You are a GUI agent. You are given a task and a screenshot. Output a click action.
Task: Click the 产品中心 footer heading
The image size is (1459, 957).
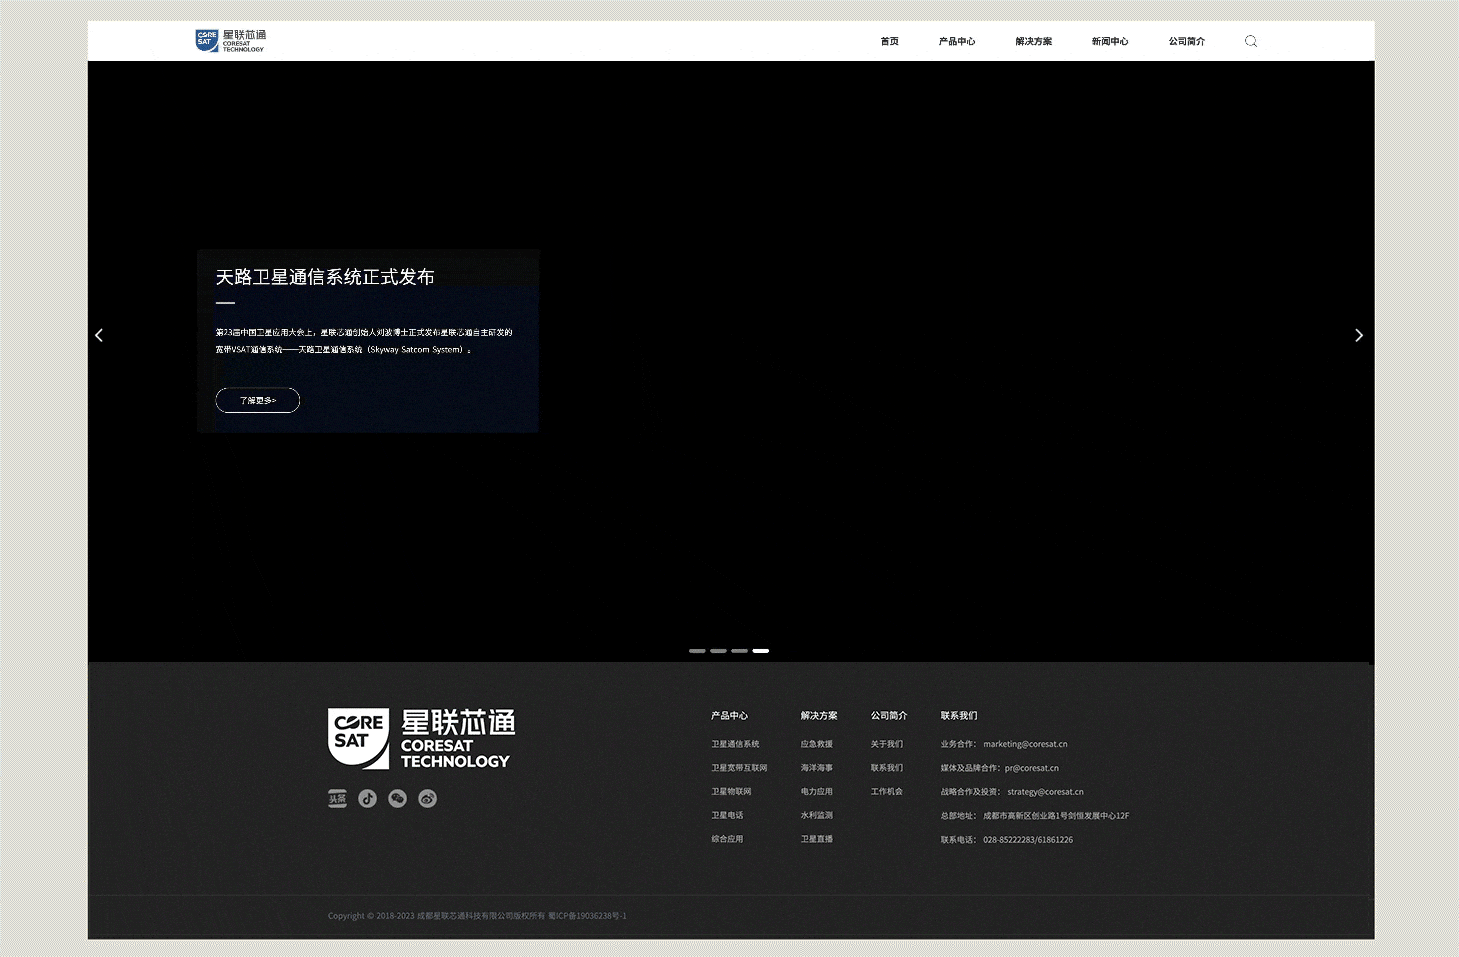click(x=729, y=716)
